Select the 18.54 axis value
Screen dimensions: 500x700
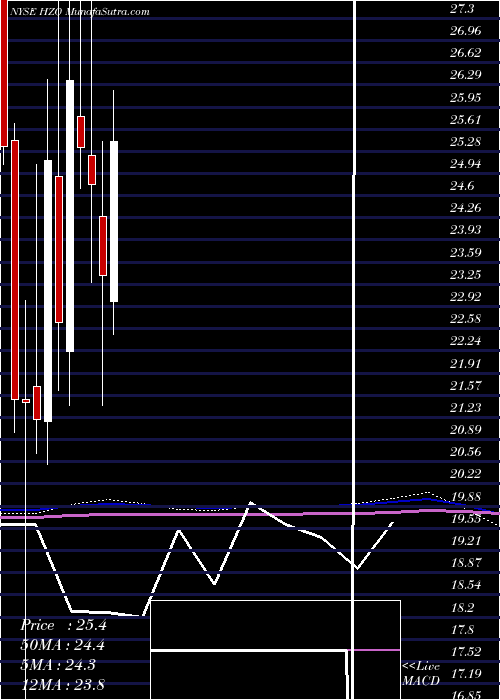[466, 584]
